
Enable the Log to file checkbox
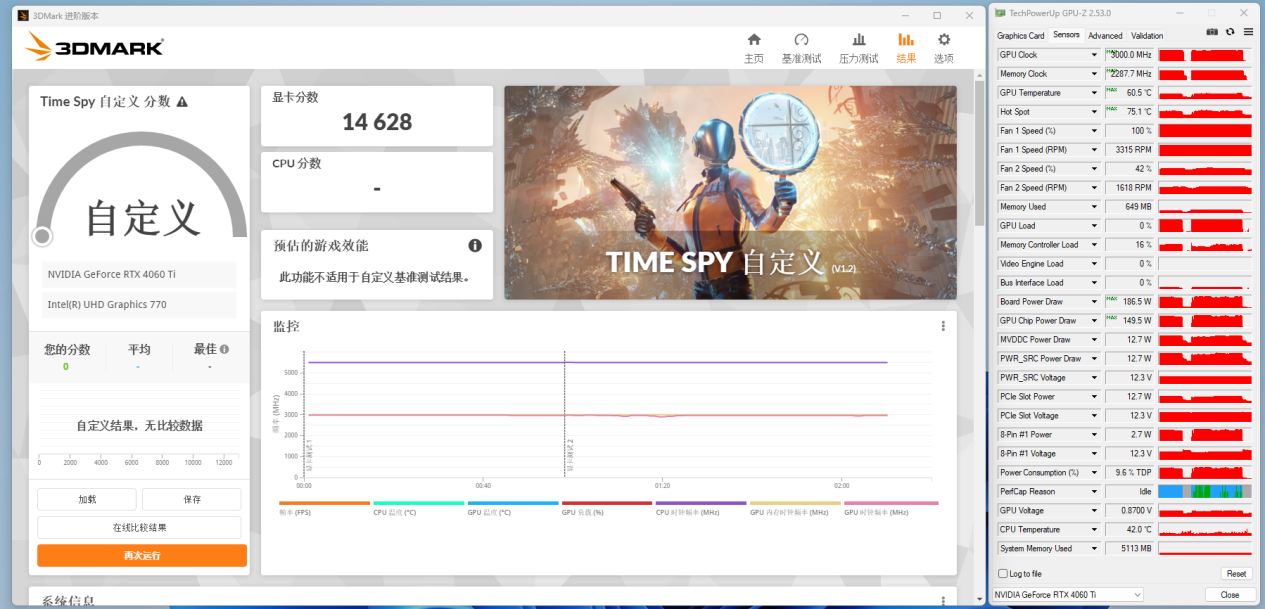pos(1003,574)
